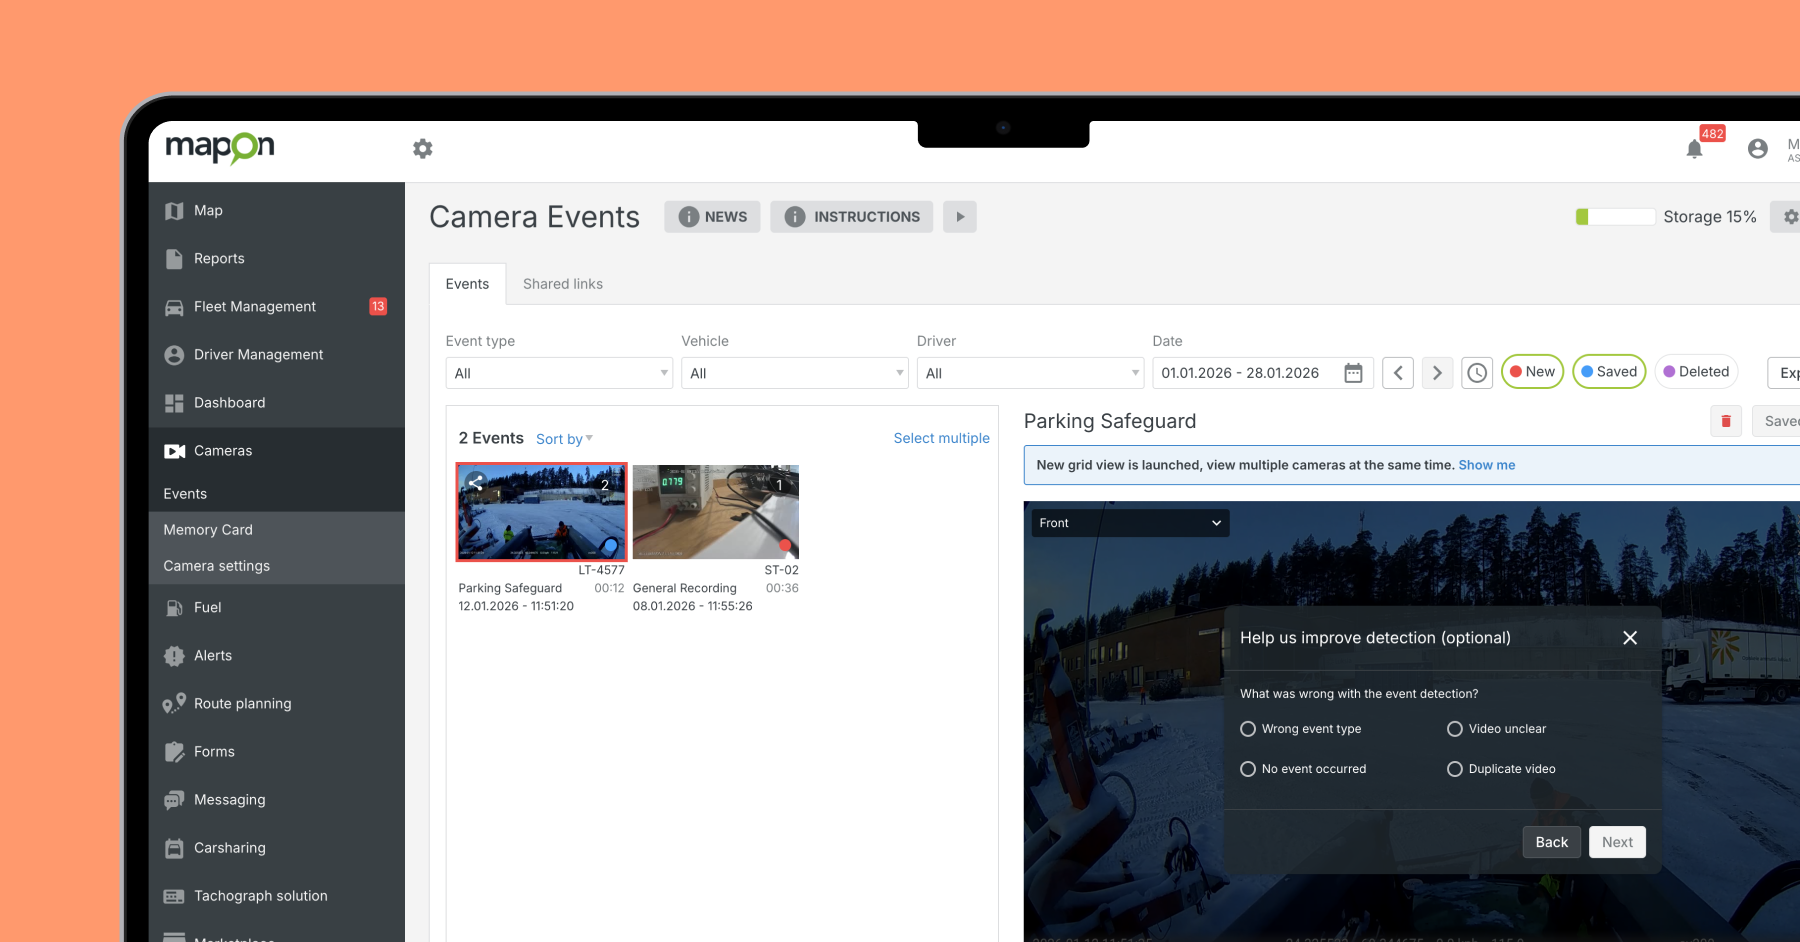Click the settings gear beside Mapon logo
Viewport: 1800px width, 942px height.
point(423,149)
